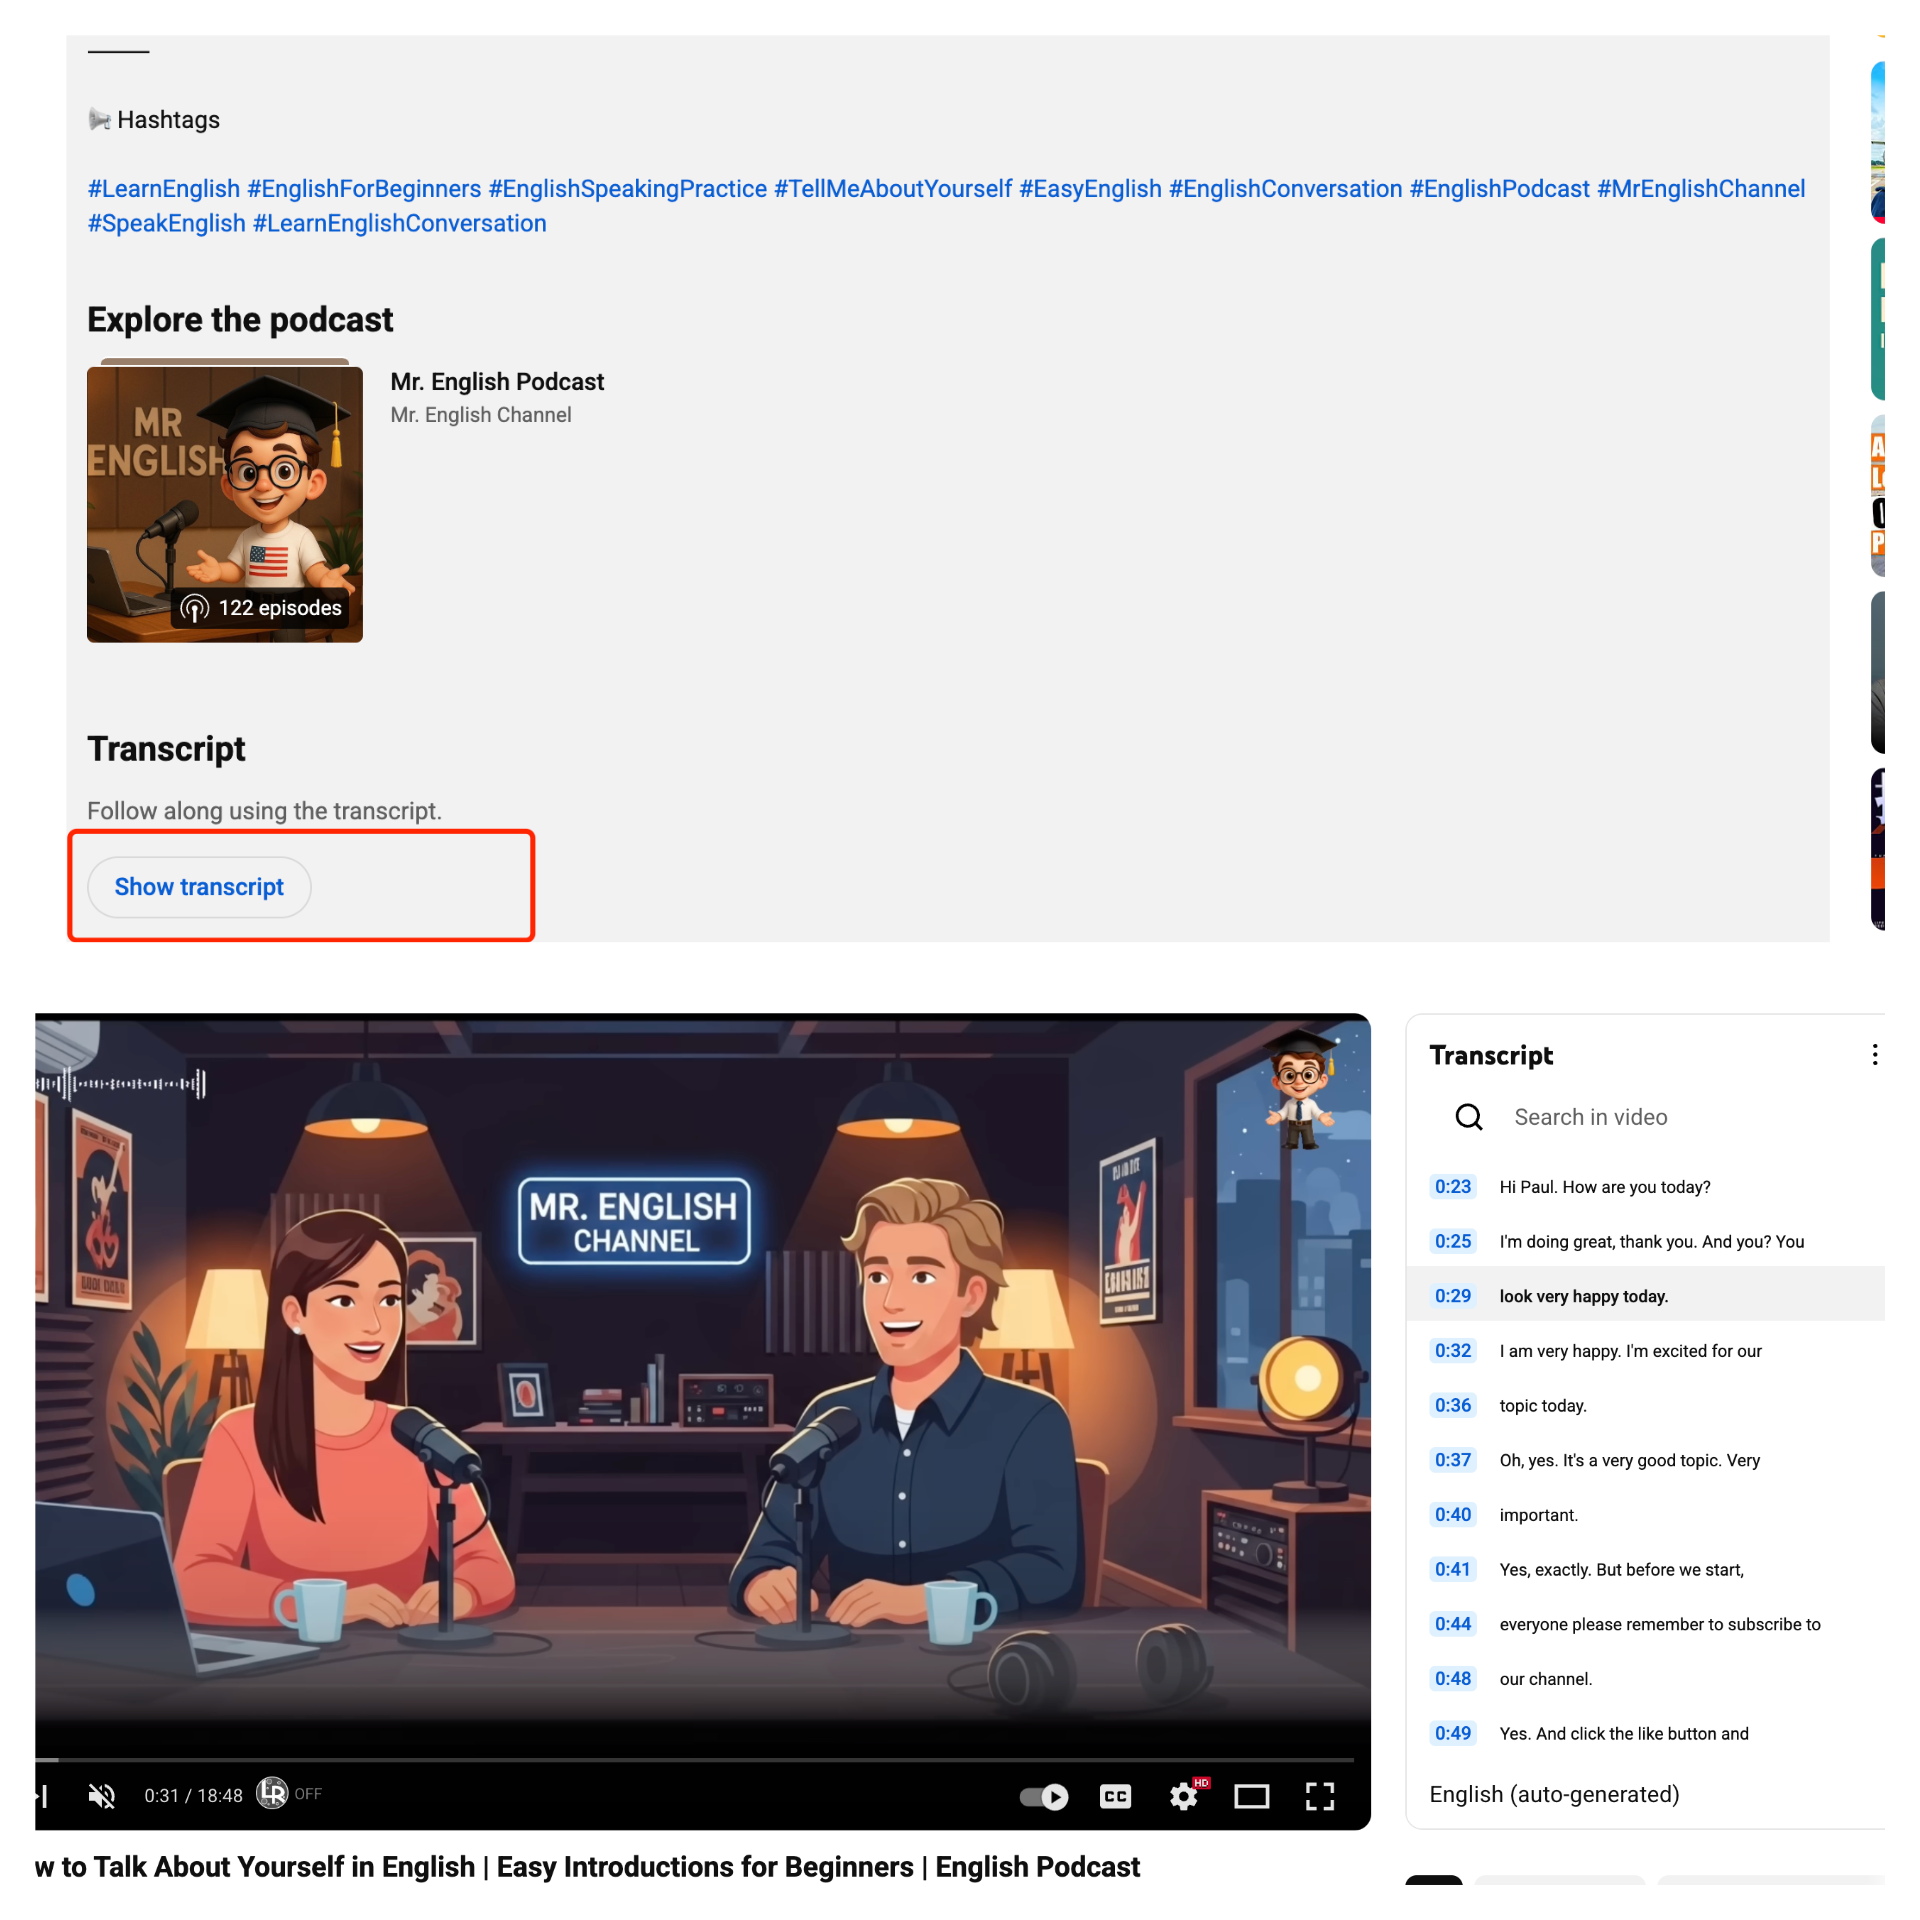Jump to 0:36 'topic today' line

1645,1406
